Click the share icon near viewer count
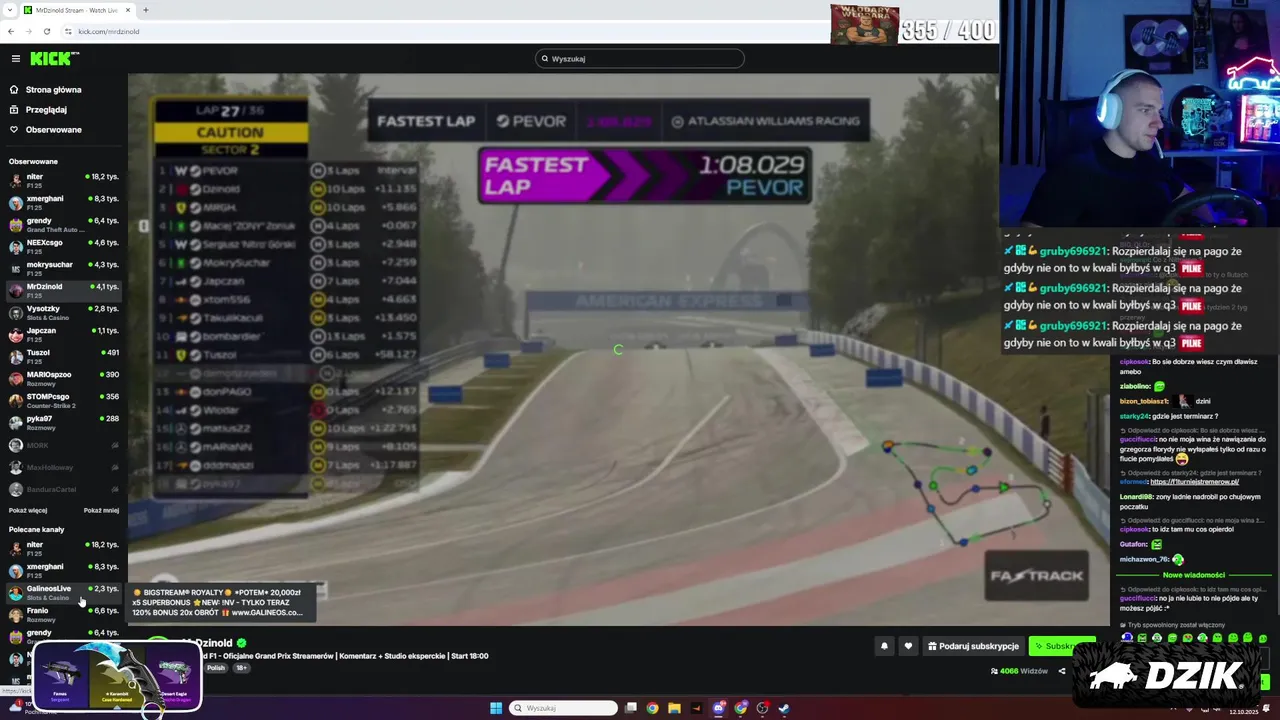Viewport: 1280px width, 720px height. tap(1062, 671)
